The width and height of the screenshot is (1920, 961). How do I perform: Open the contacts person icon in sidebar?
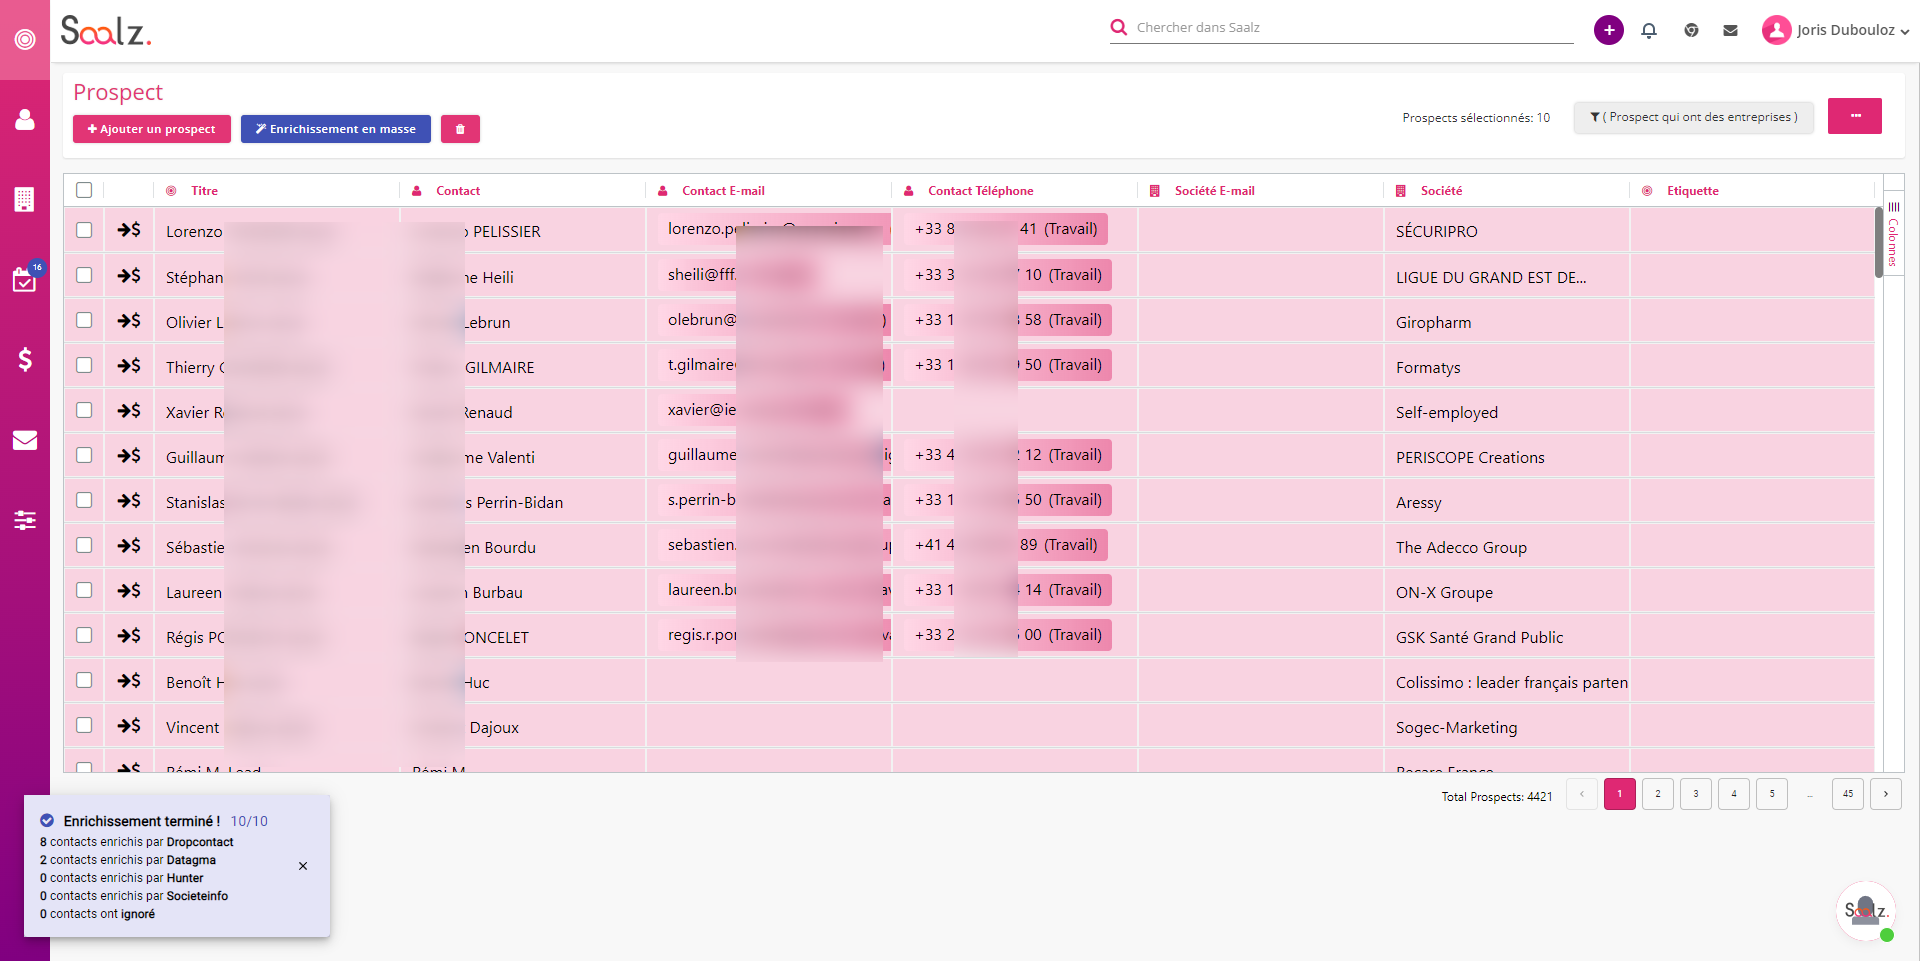coord(25,120)
